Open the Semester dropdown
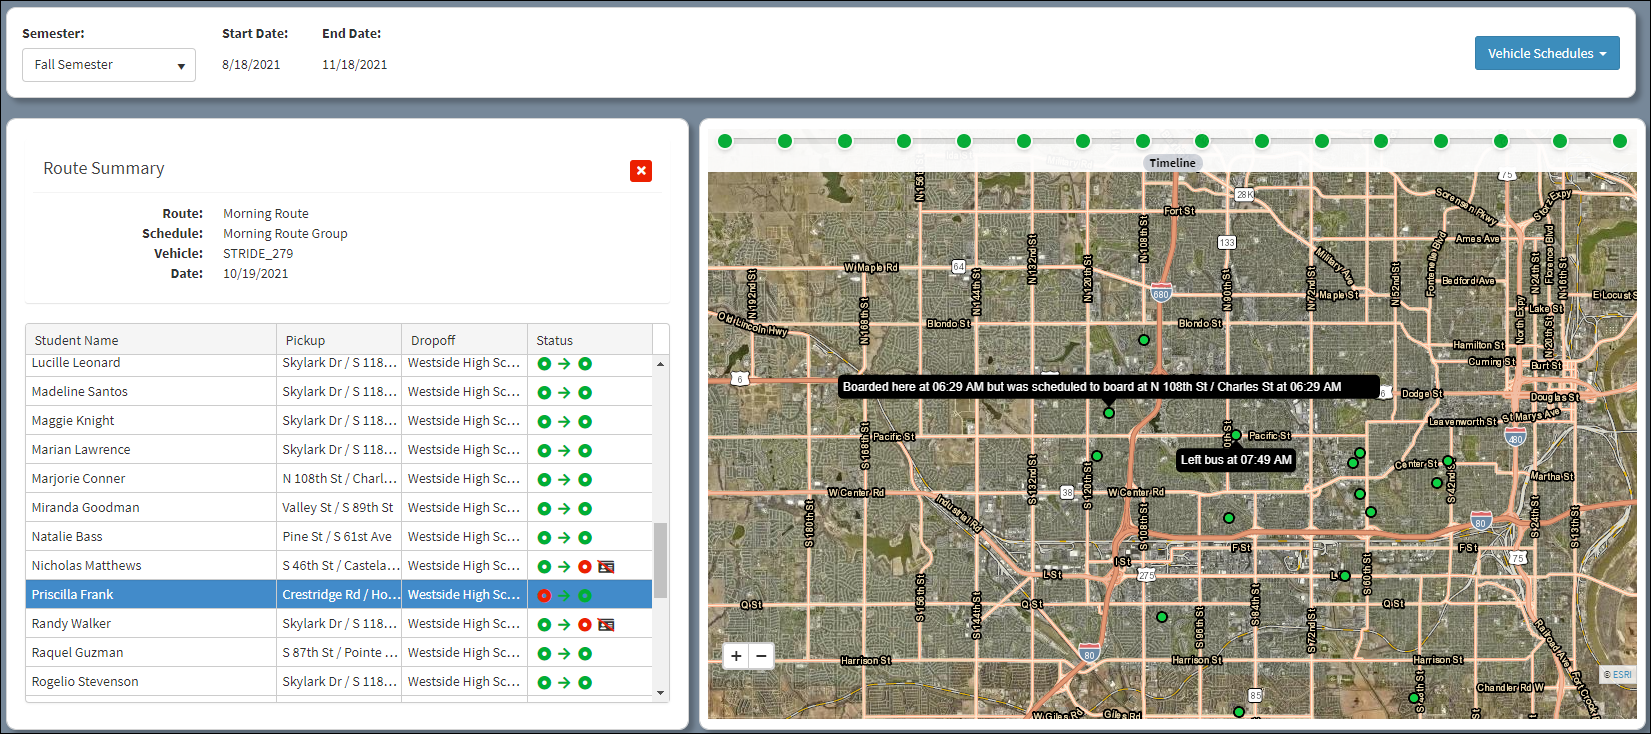 tap(108, 65)
